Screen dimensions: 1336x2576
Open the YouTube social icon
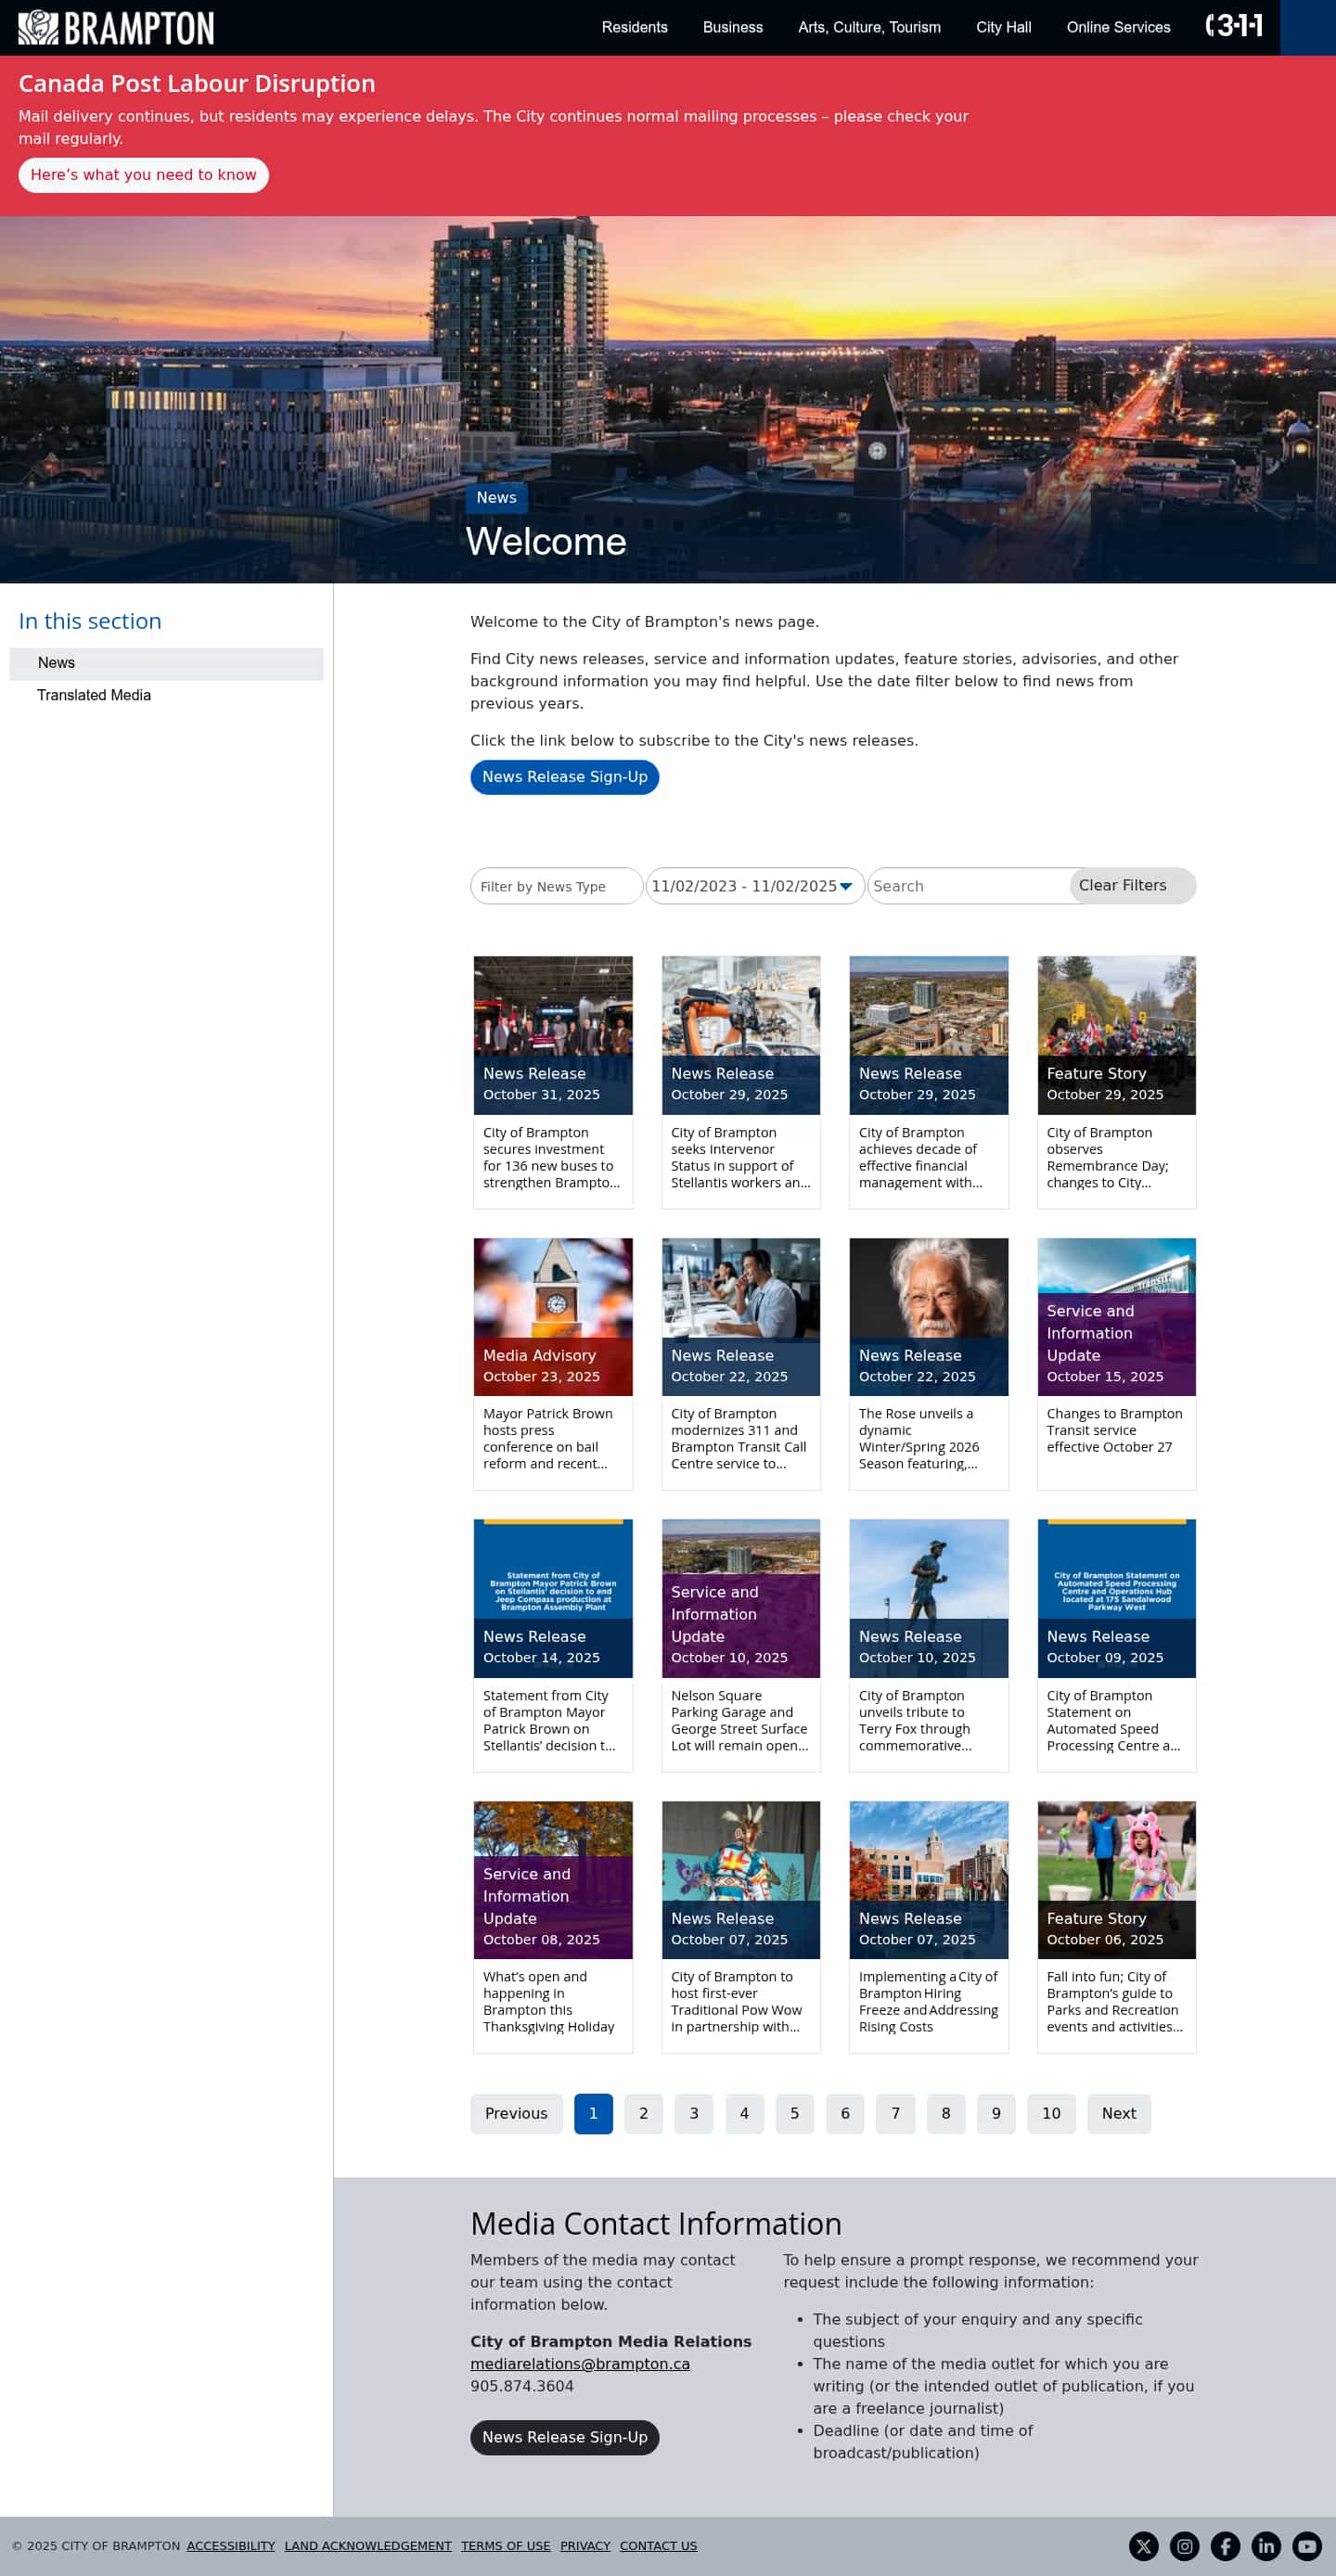click(x=1307, y=2546)
